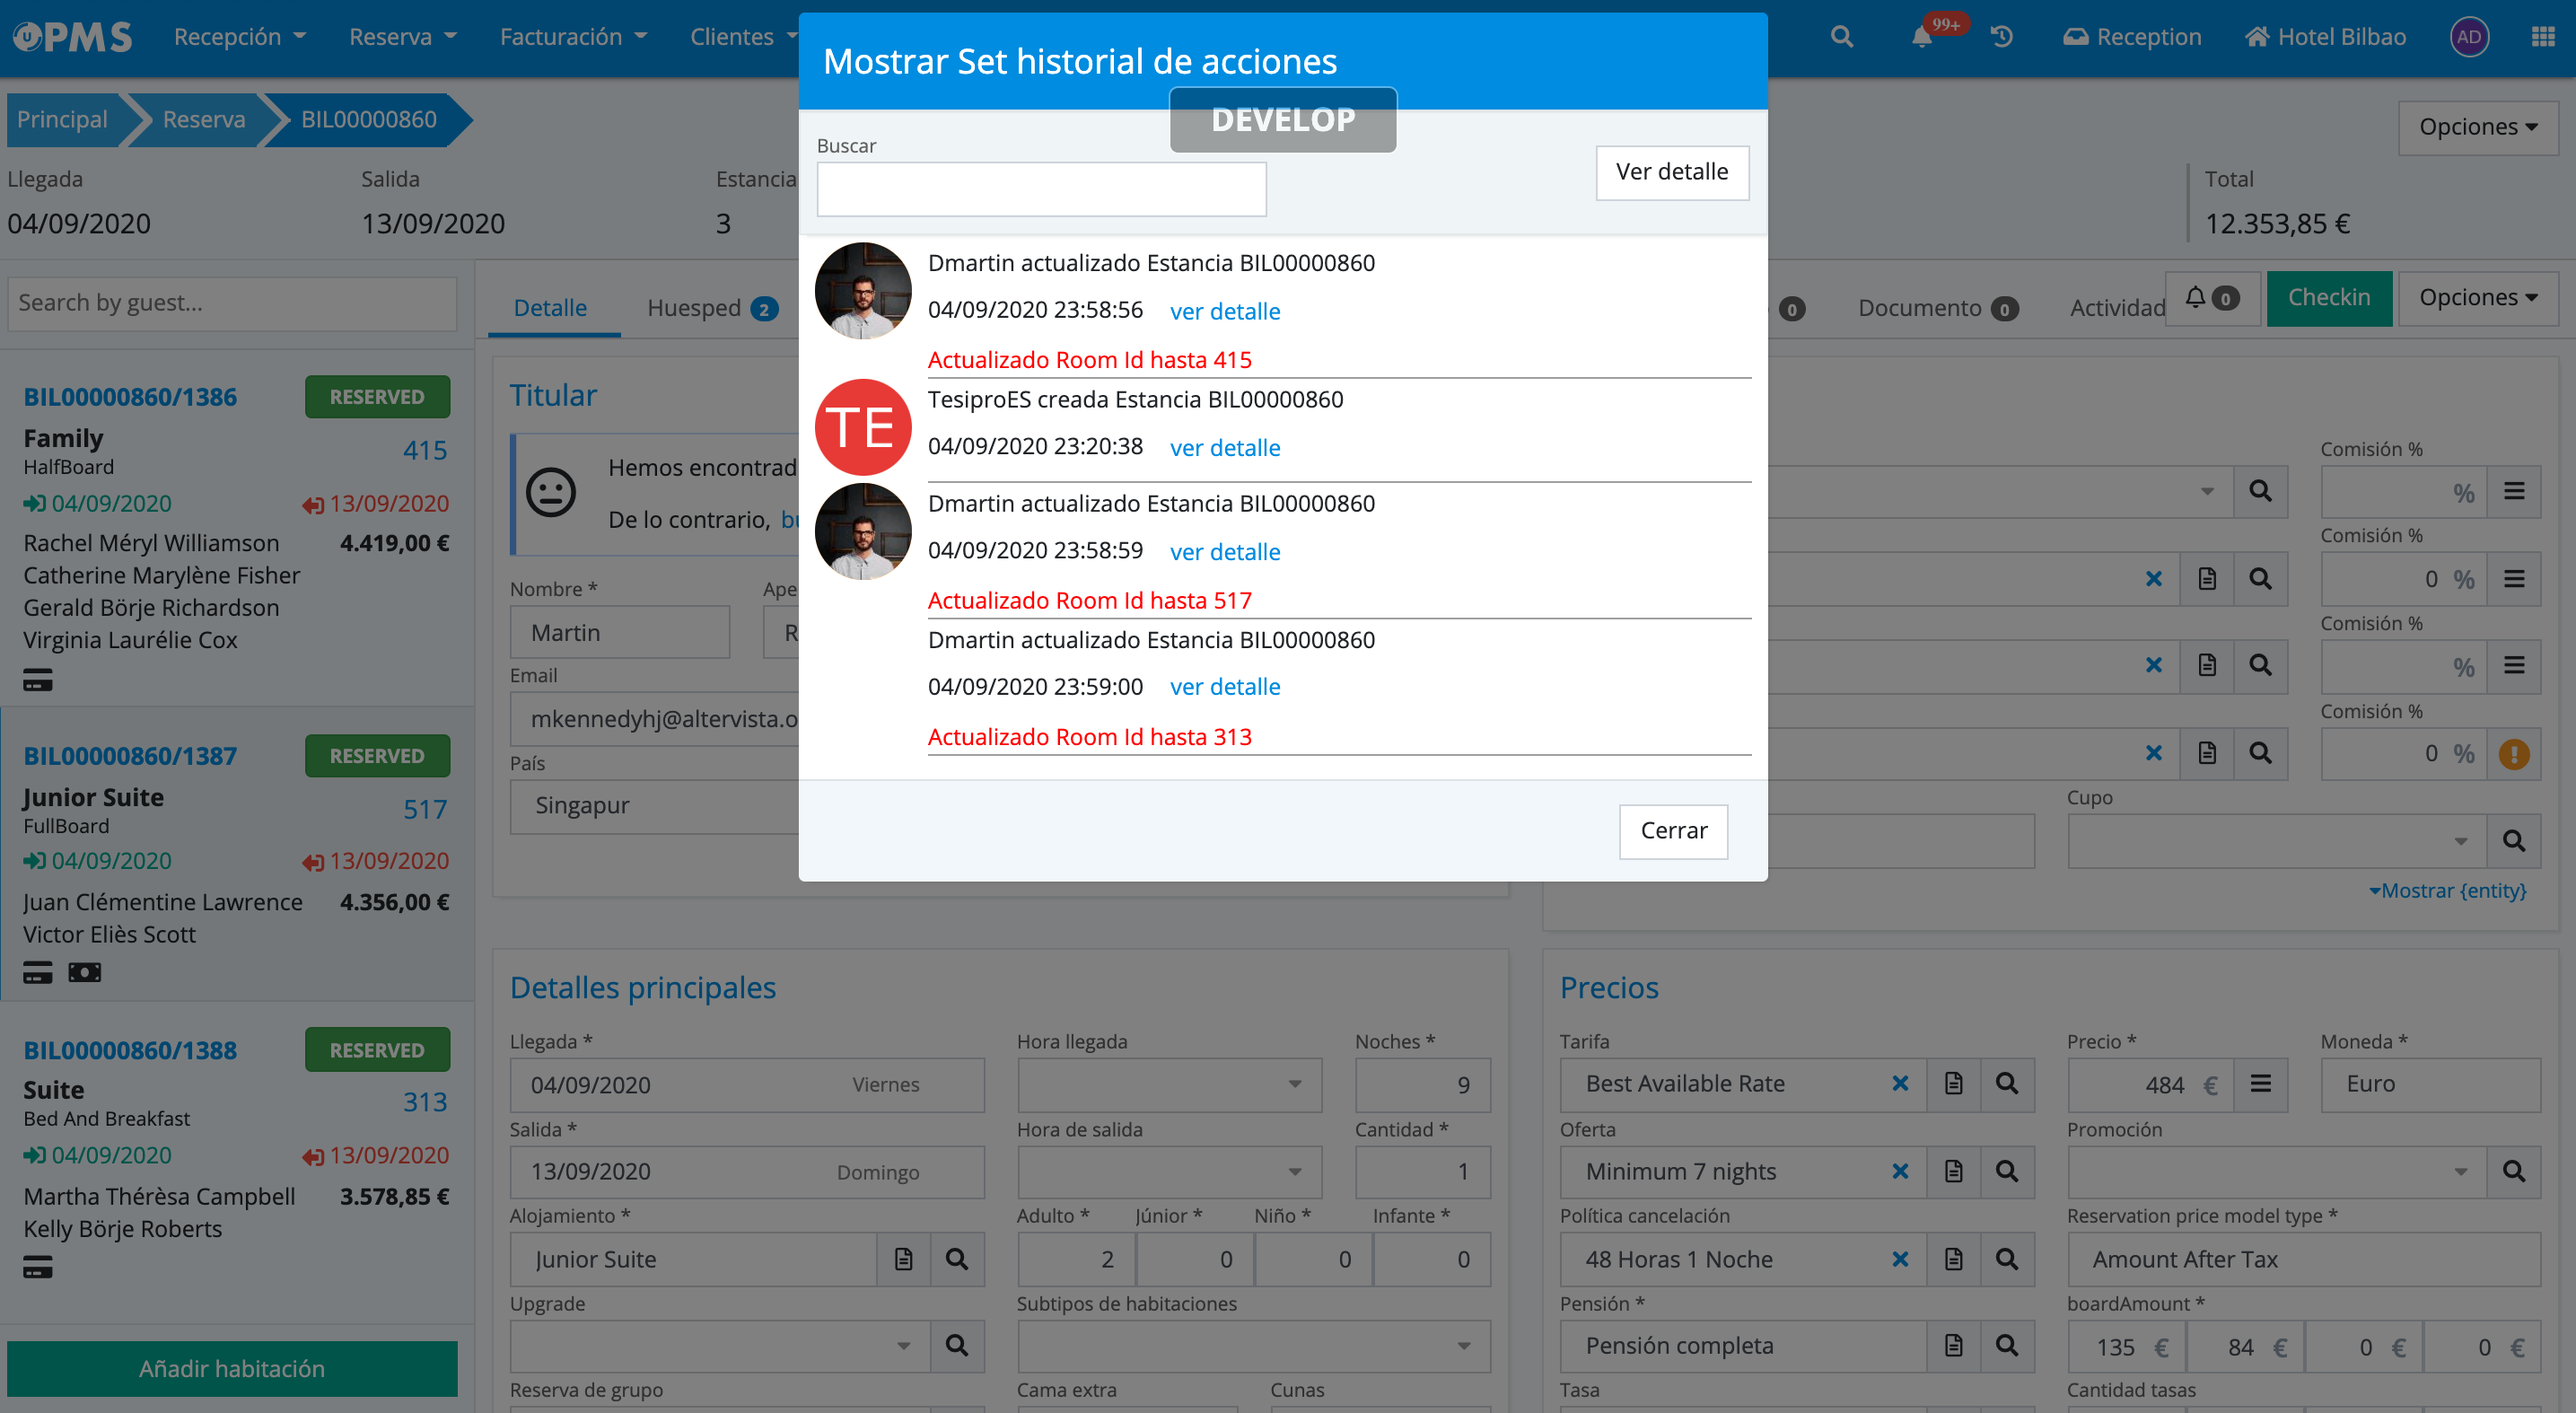
Task: Open Recepción menu in navbar
Action: pyautogui.click(x=239, y=38)
